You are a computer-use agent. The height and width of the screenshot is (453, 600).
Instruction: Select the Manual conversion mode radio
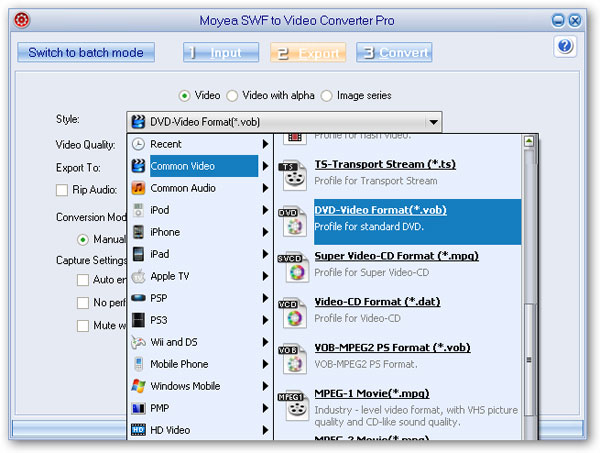(83, 240)
